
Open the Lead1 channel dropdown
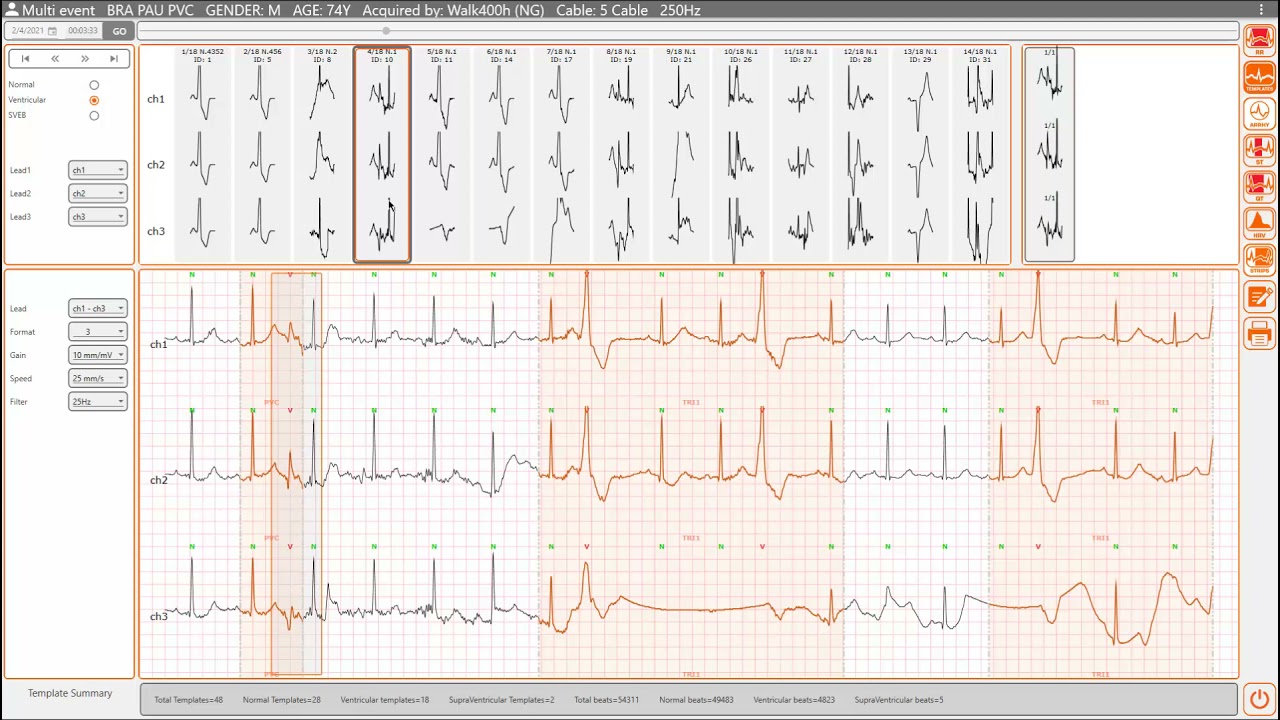97,170
